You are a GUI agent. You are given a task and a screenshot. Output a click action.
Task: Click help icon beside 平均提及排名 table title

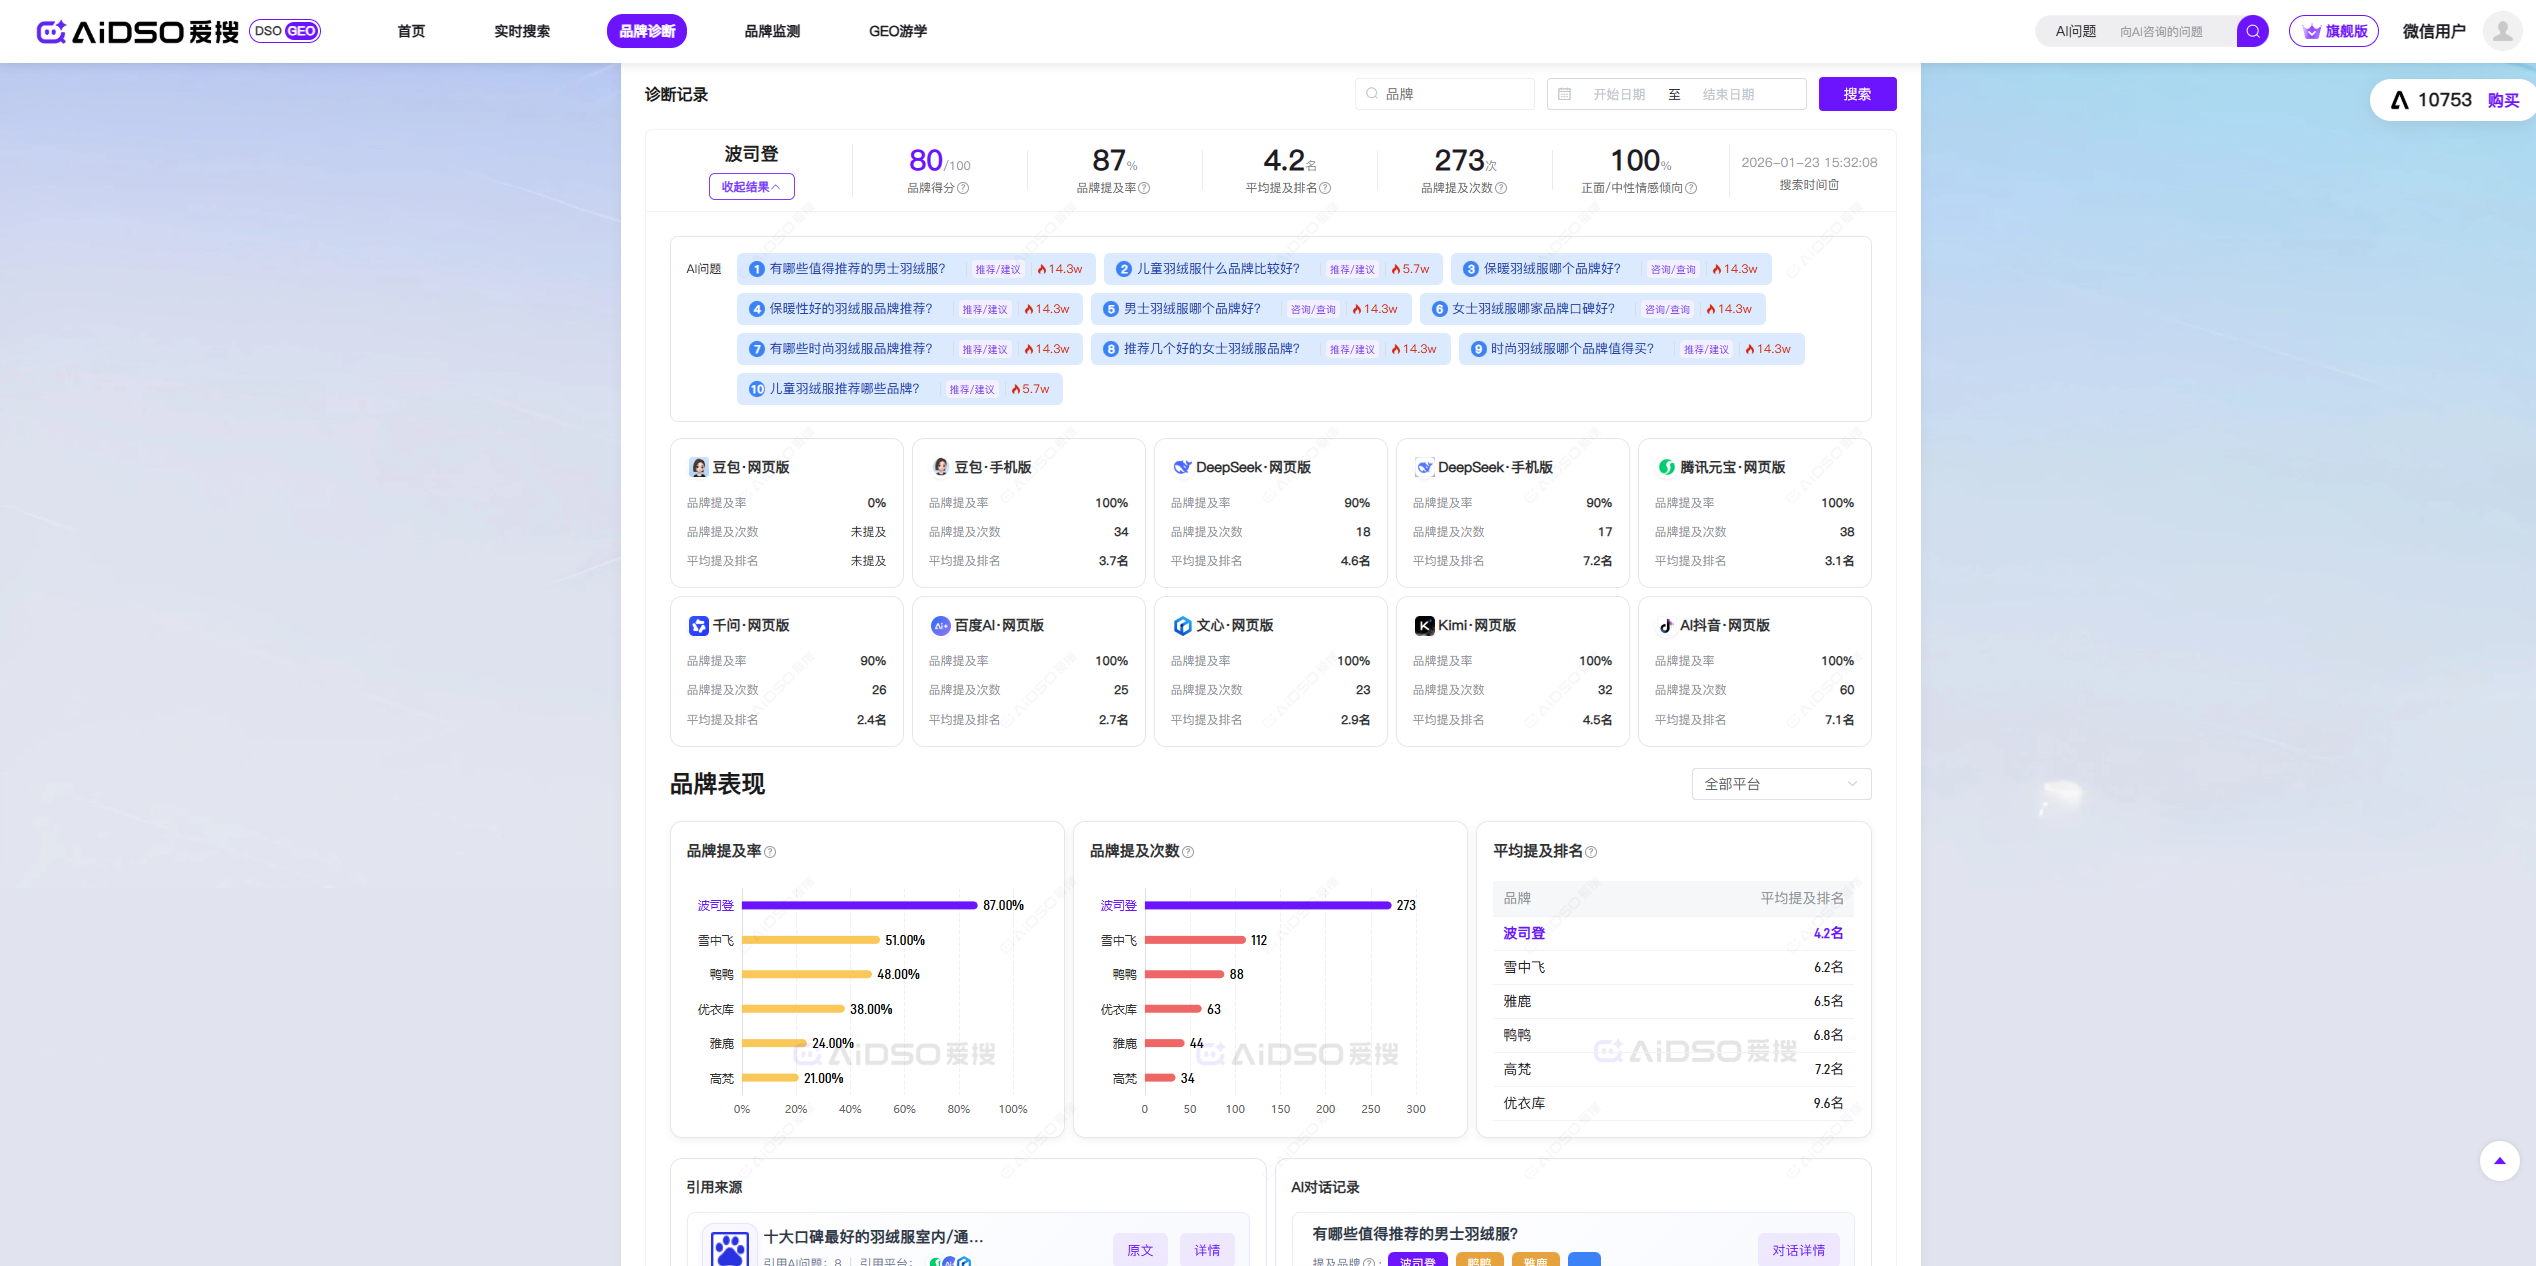1591,852
